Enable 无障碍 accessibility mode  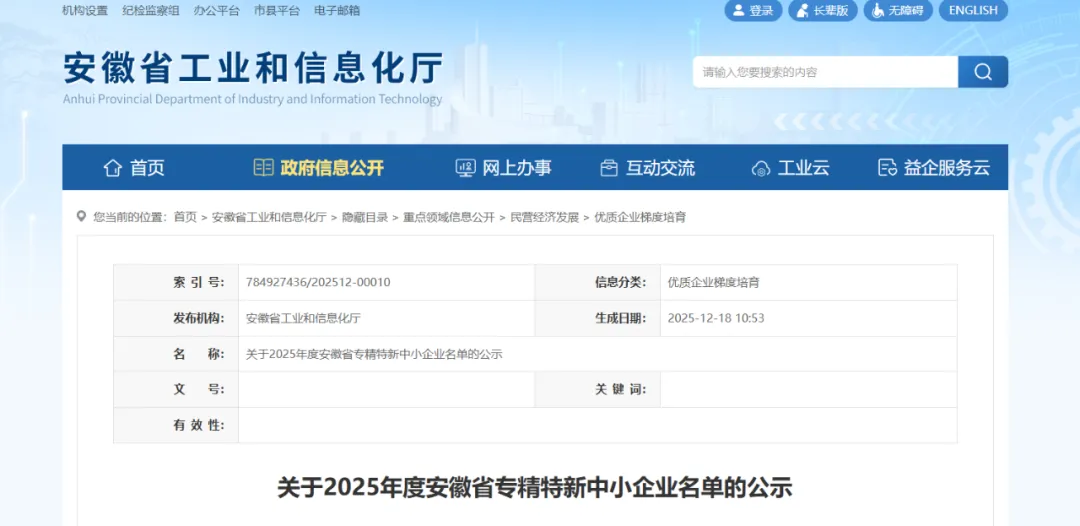point(895,11)
